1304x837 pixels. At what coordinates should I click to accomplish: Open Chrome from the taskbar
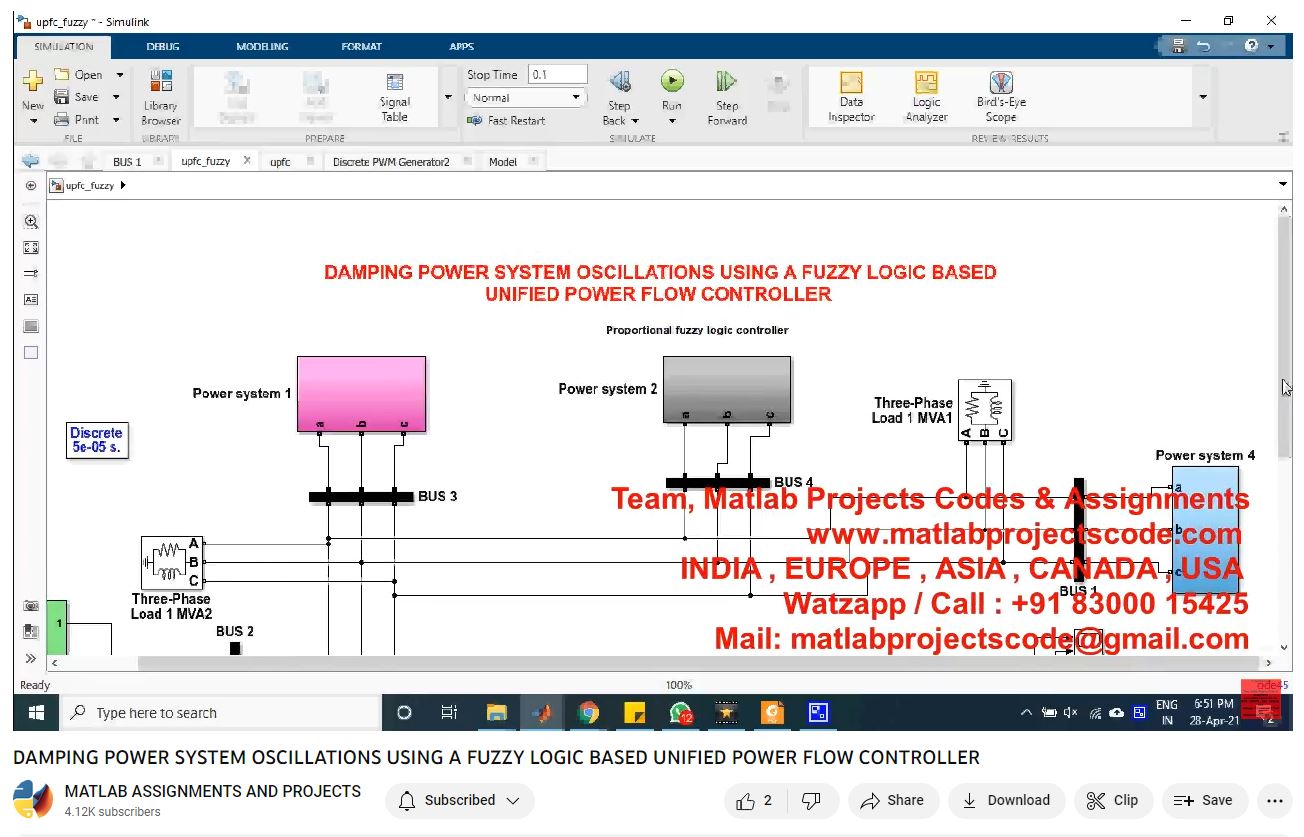588,713
